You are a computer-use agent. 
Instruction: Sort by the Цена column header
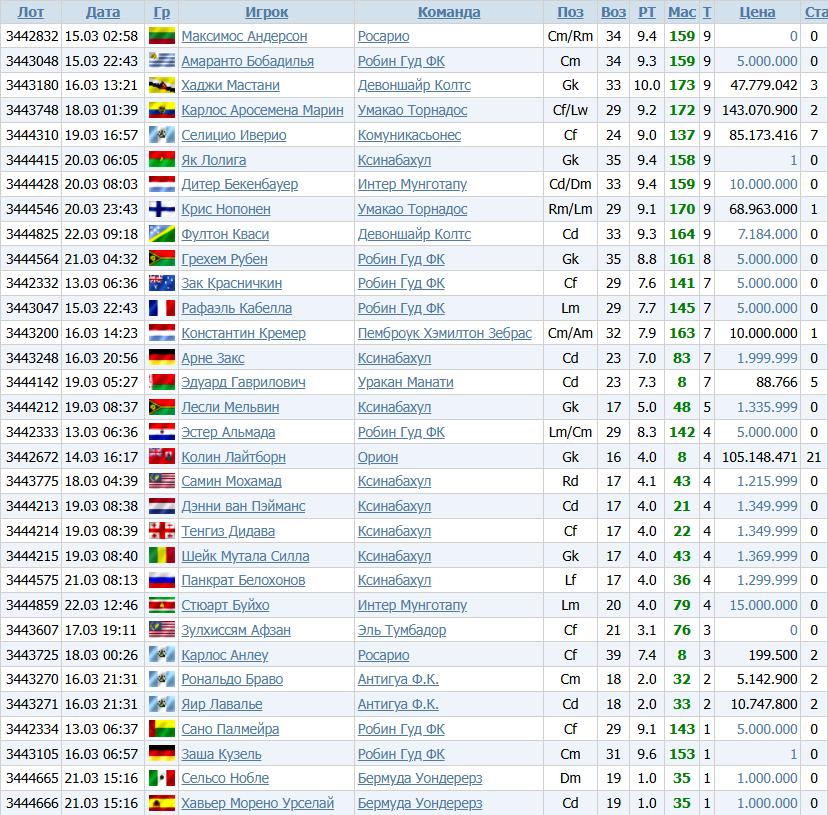point(757,12)
